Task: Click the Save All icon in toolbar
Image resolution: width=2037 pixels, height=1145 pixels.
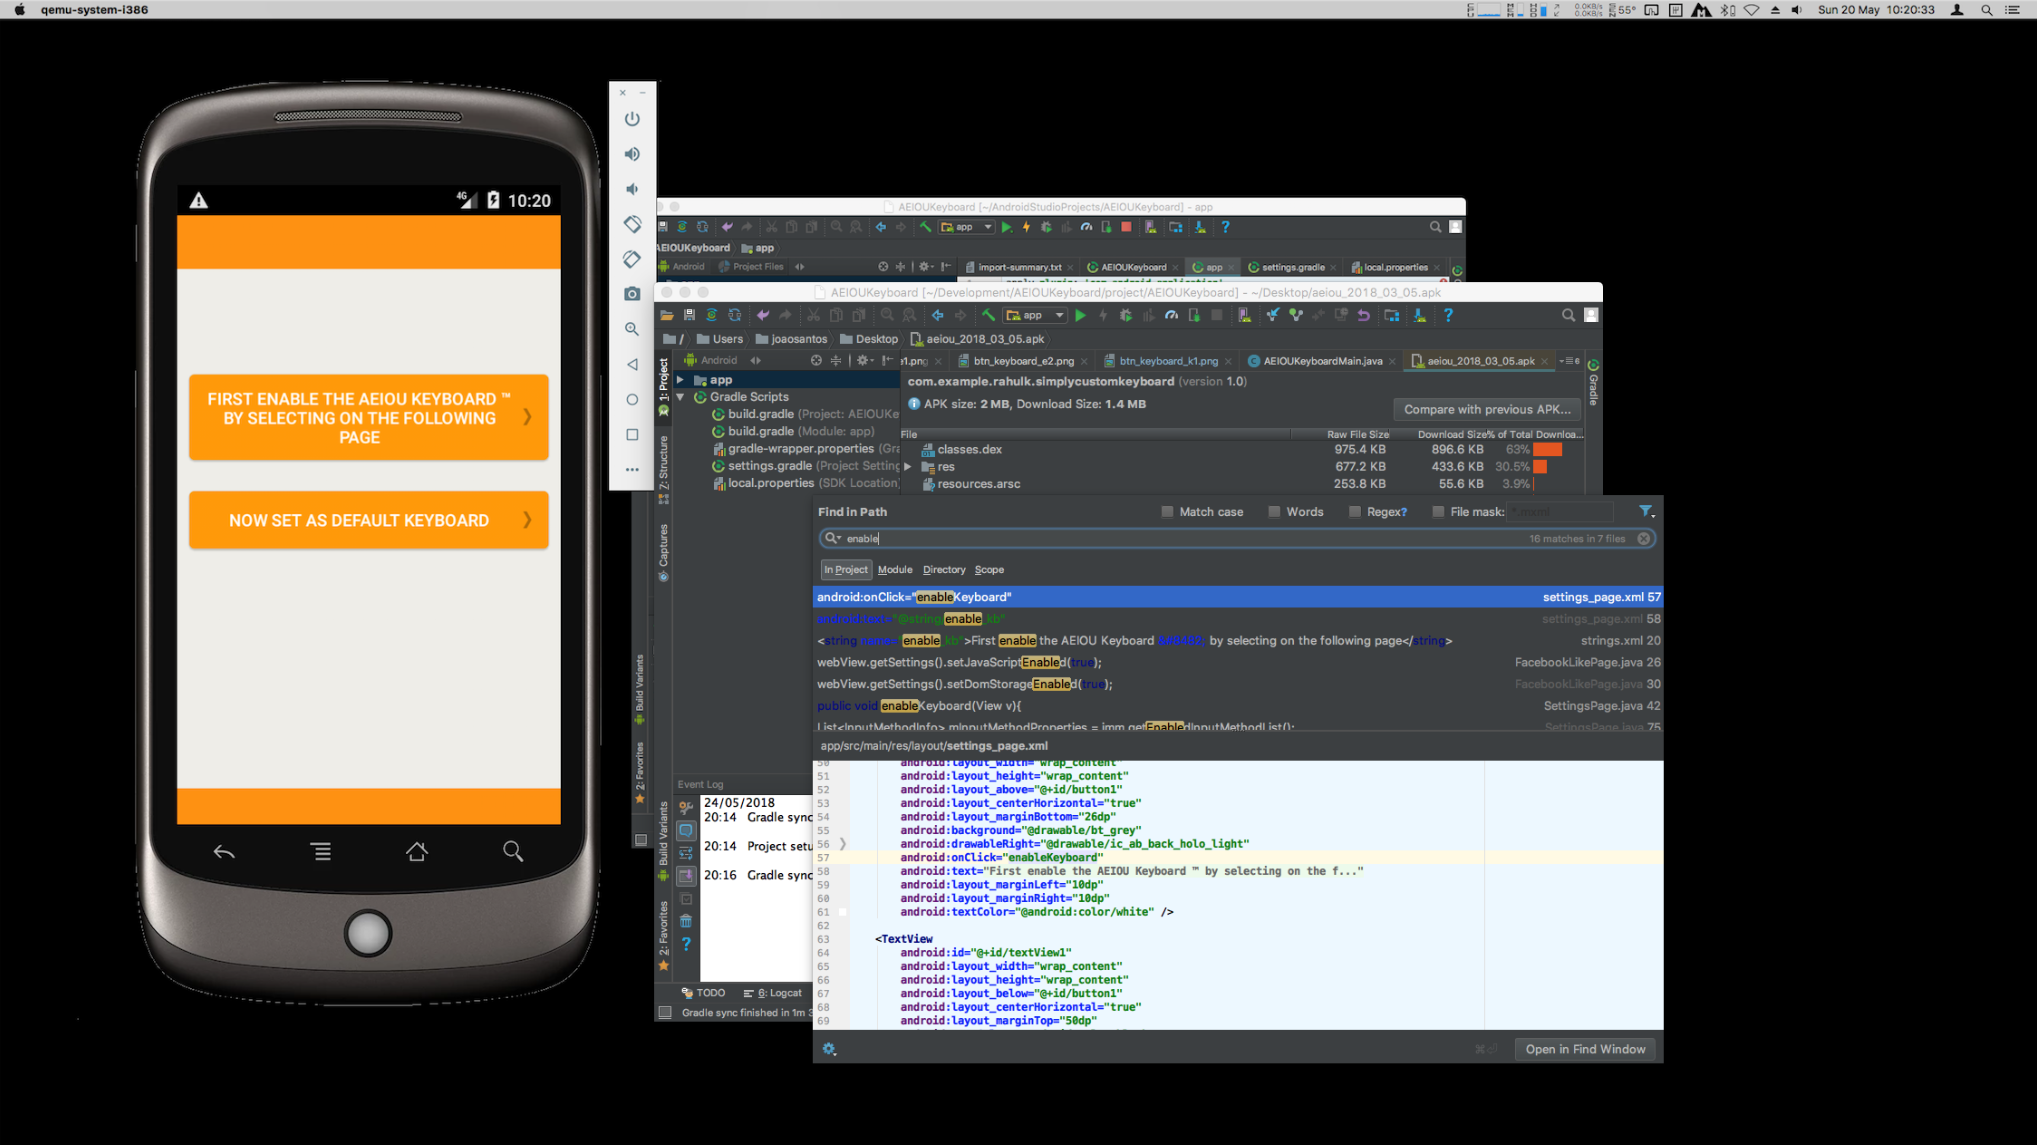Action: [x=689, y=315]
